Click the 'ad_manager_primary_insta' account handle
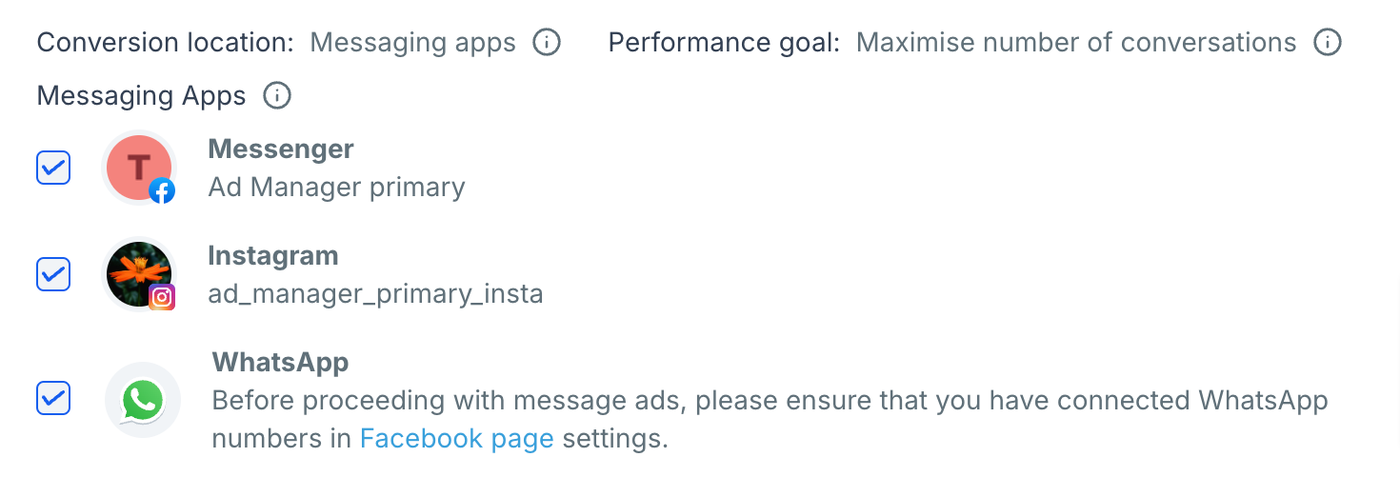 375,294
